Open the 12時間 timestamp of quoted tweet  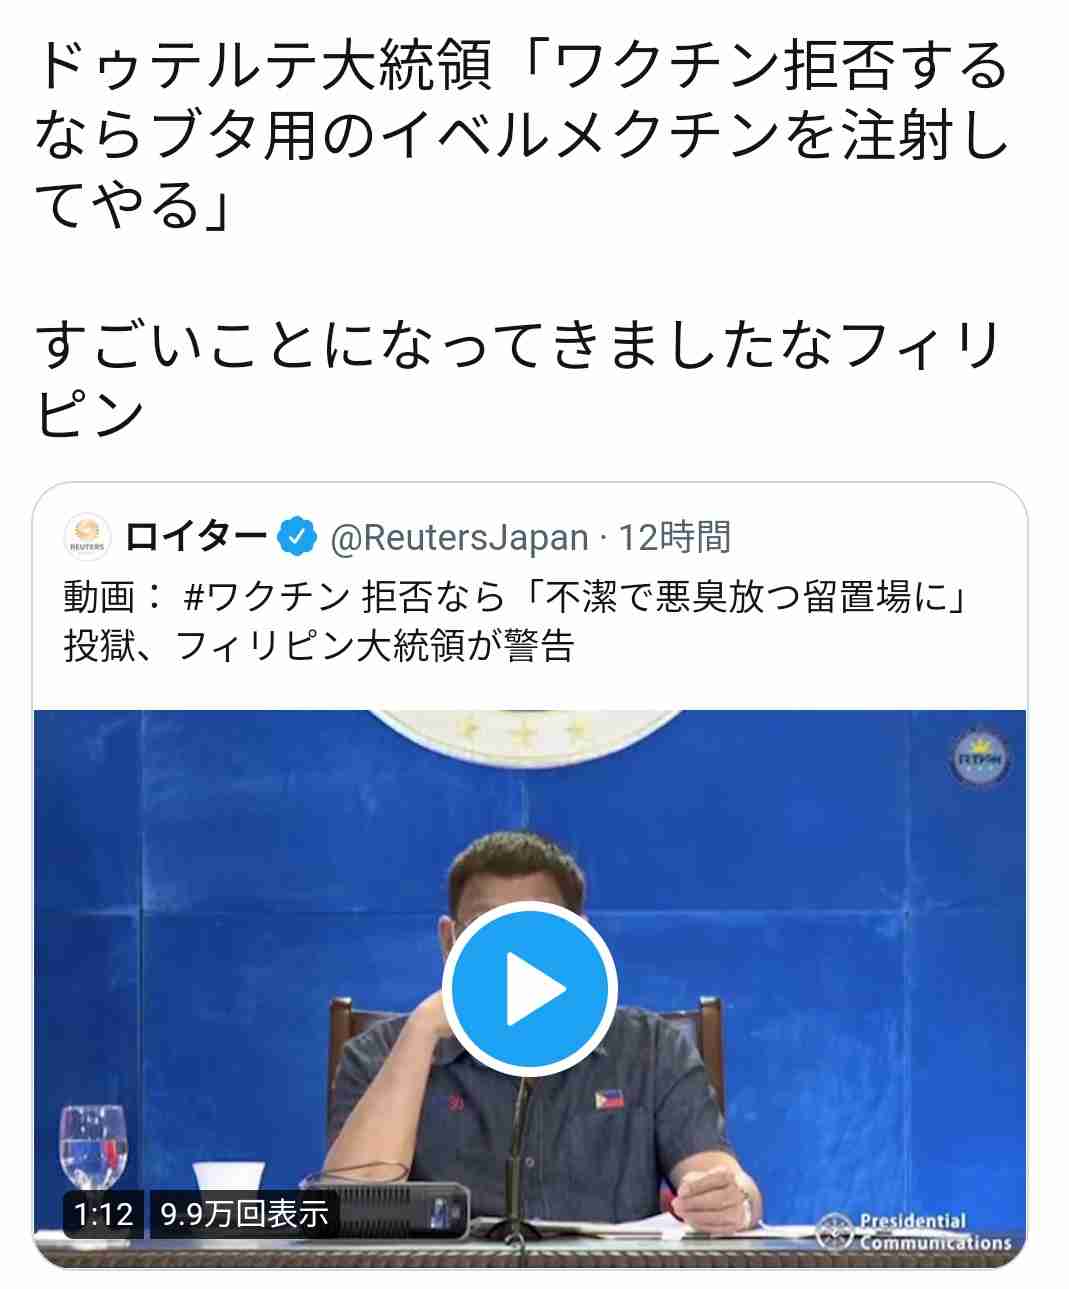(x=674, y=538)
